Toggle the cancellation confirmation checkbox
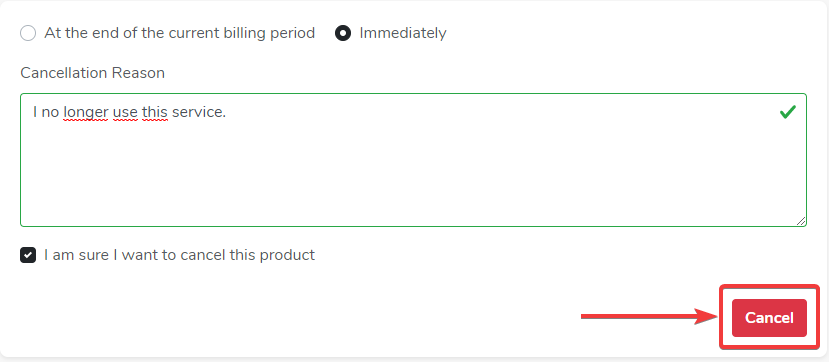Viewport: 829px width, 362px height. coord(28,255)
